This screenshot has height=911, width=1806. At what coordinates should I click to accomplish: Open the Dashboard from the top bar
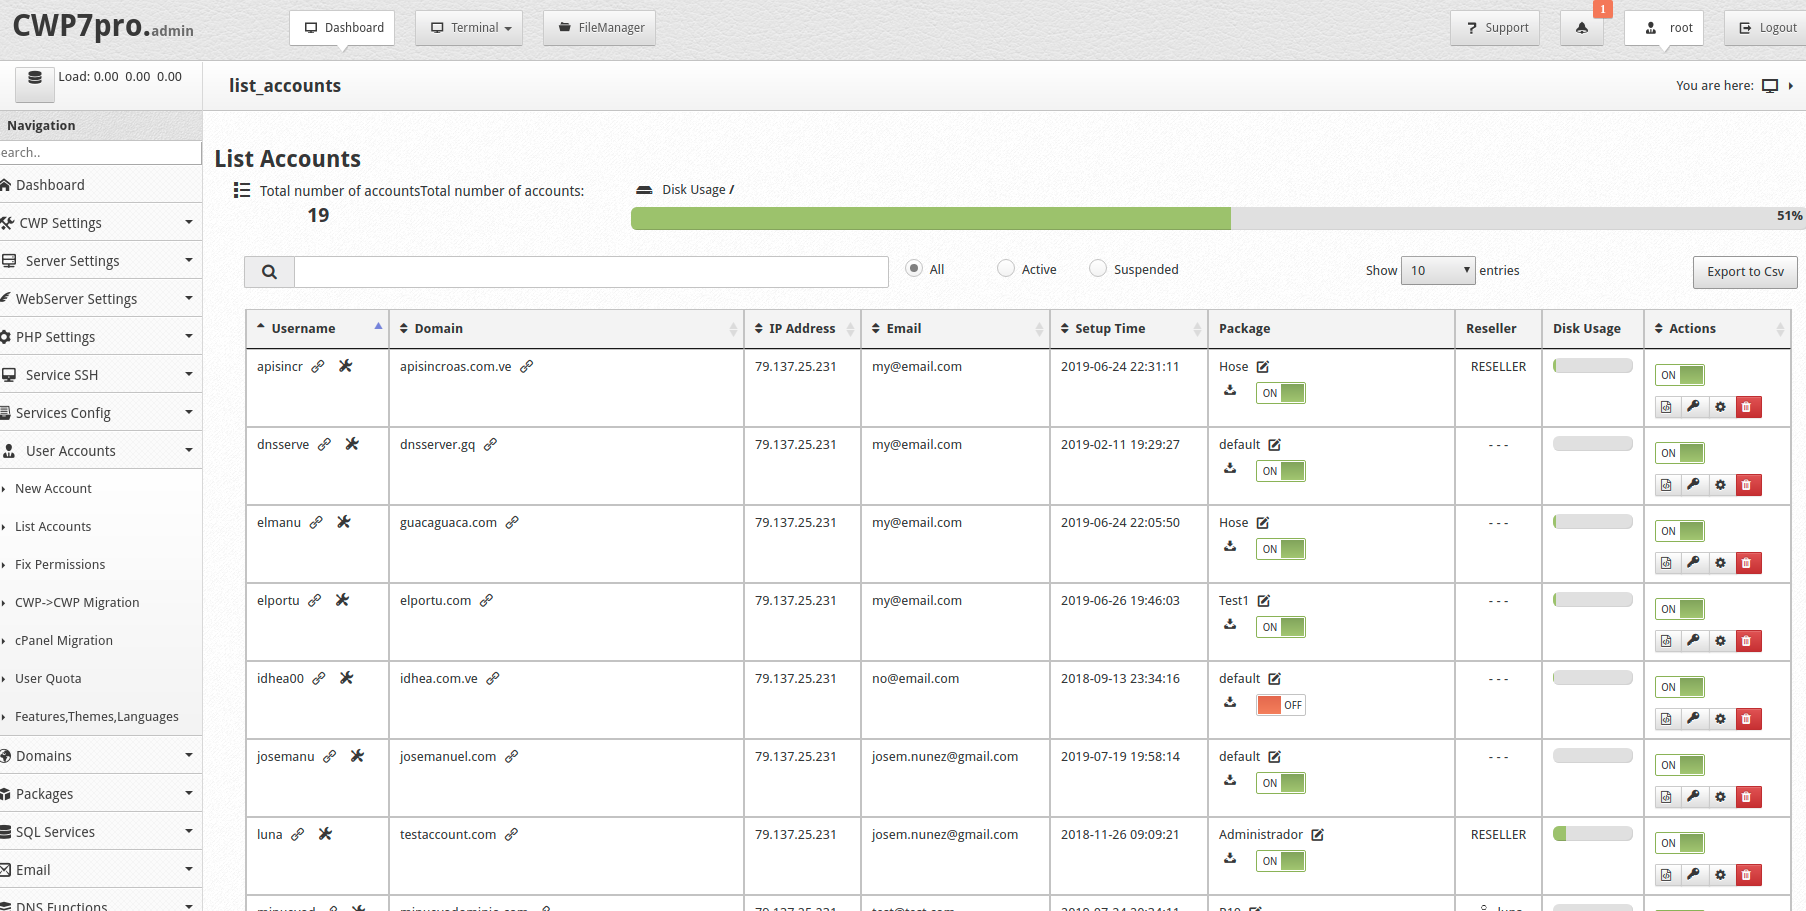click(x=342, y=27)
